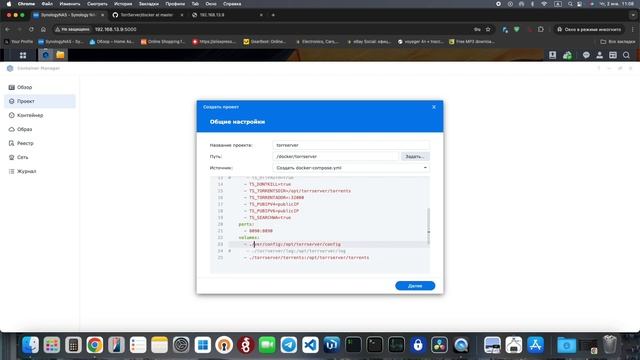Open Справка menu in menu bar
The width and height of the screenshot is (640, 360).
(232, 4)
